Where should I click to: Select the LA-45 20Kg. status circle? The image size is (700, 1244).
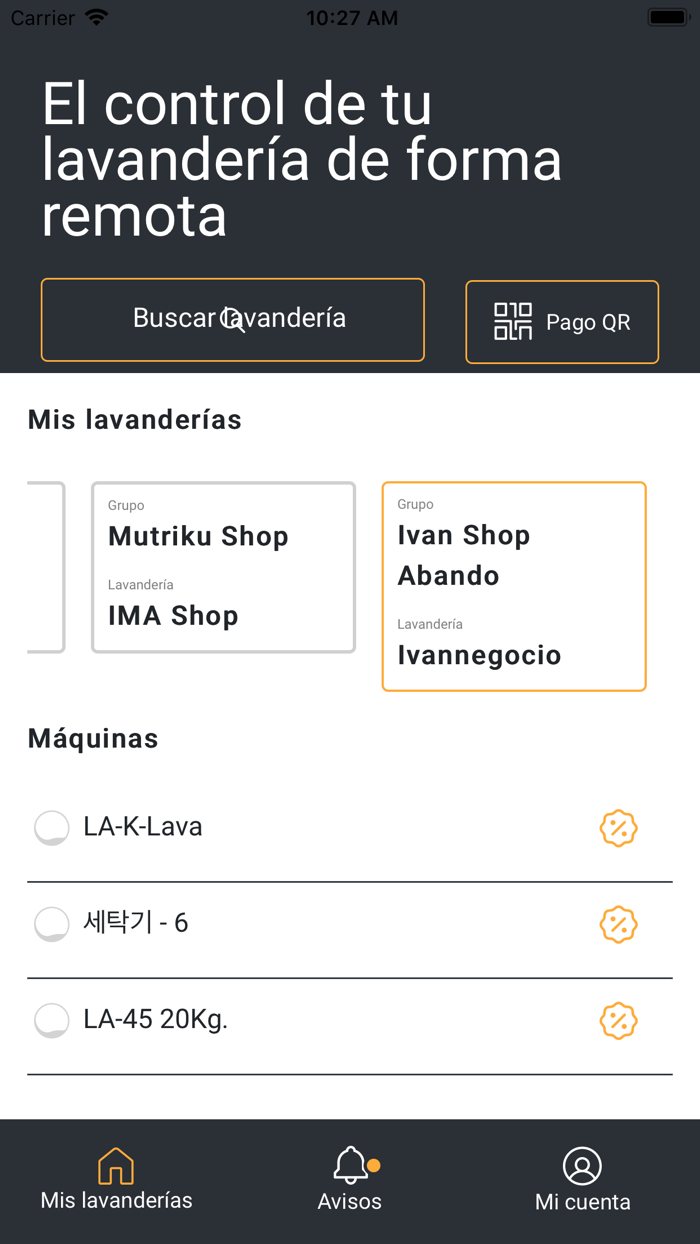pos(52,1021)
